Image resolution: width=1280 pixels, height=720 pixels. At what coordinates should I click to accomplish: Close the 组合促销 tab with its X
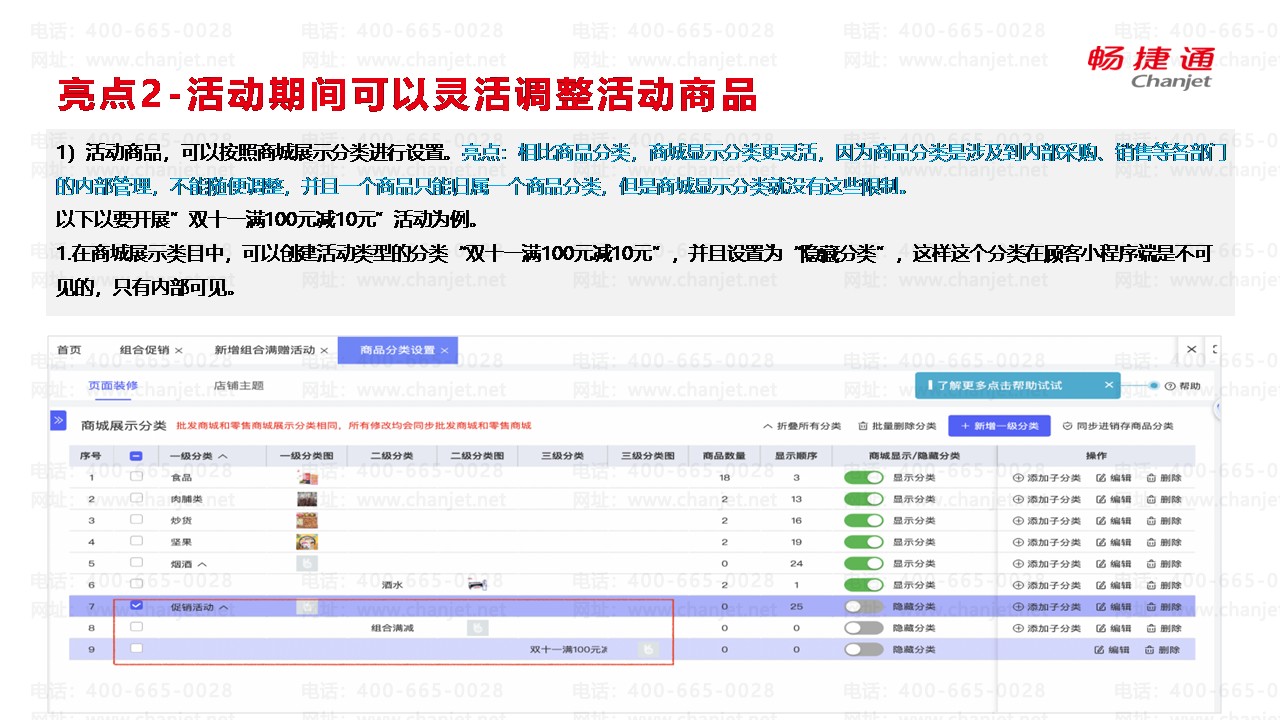[179, 351]
